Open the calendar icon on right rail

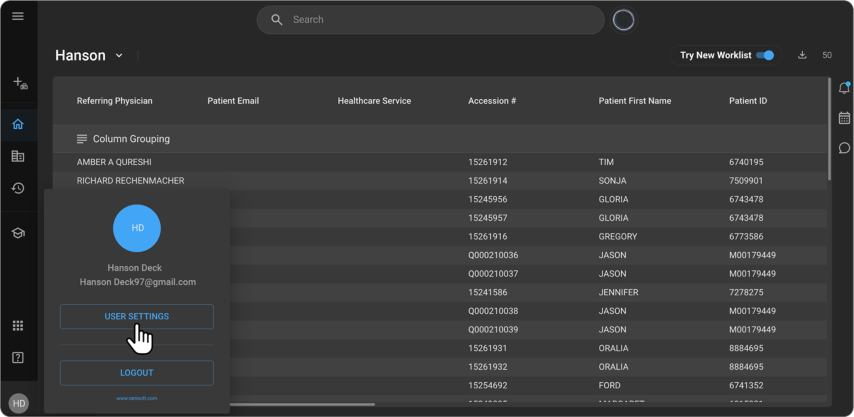(844, 118)
